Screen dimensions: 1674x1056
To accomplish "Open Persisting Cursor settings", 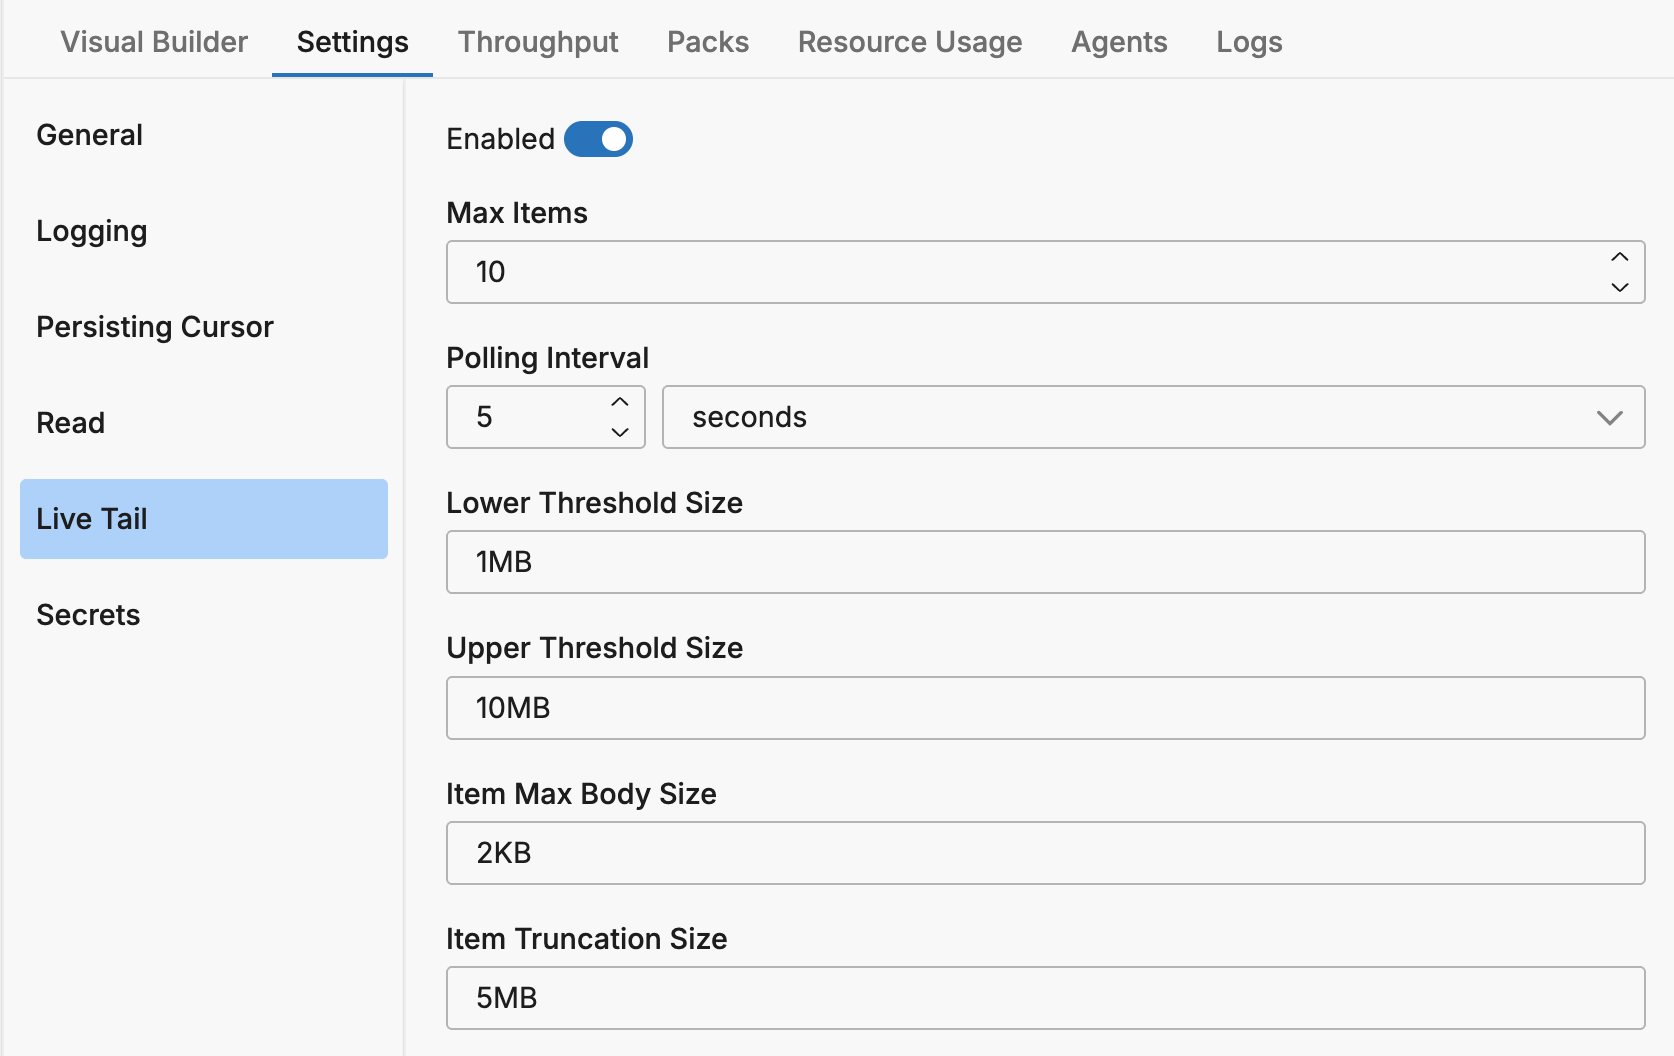I will [155, 327].
